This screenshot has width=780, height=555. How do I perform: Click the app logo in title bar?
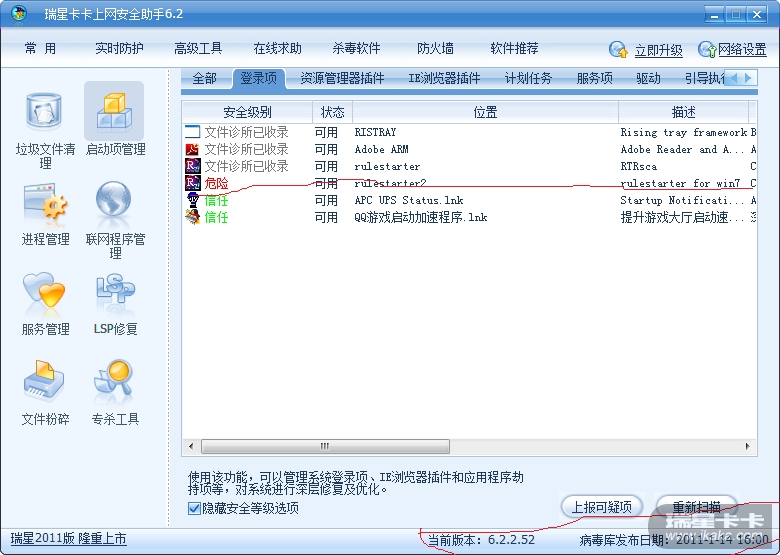click(x=19, y=13)
